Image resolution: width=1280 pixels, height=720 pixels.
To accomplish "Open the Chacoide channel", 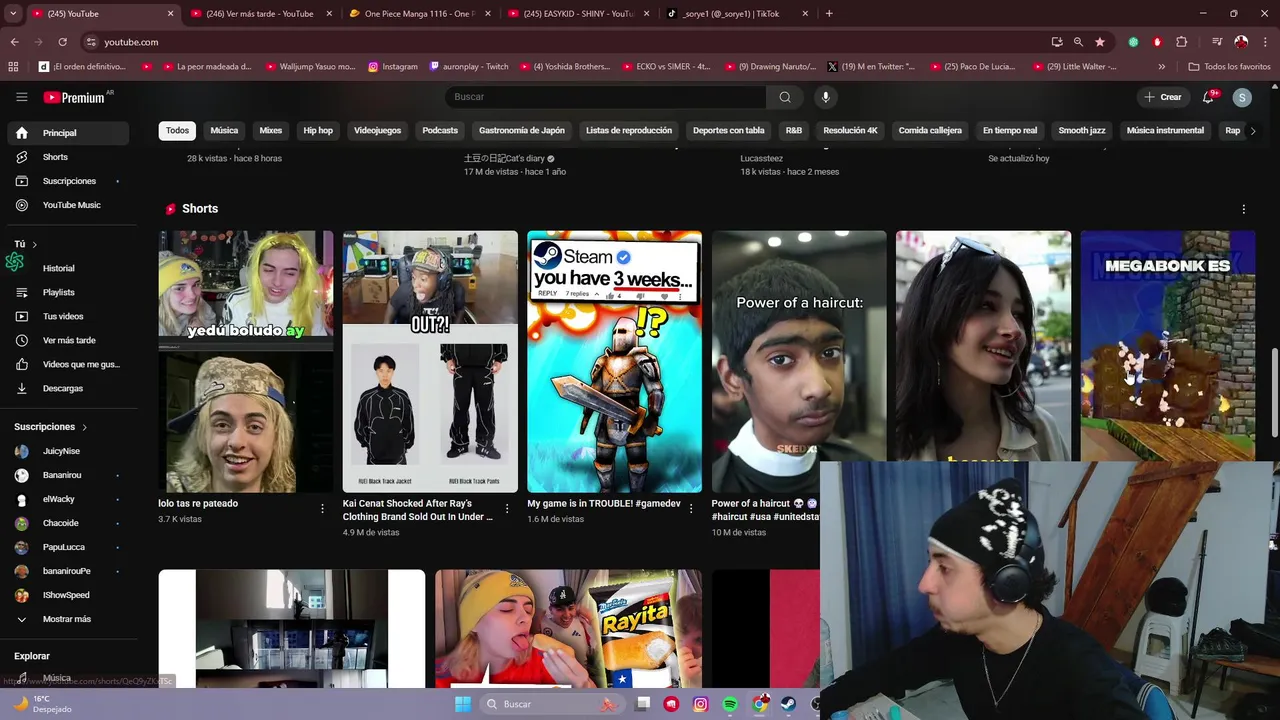I will click(65, 523).
